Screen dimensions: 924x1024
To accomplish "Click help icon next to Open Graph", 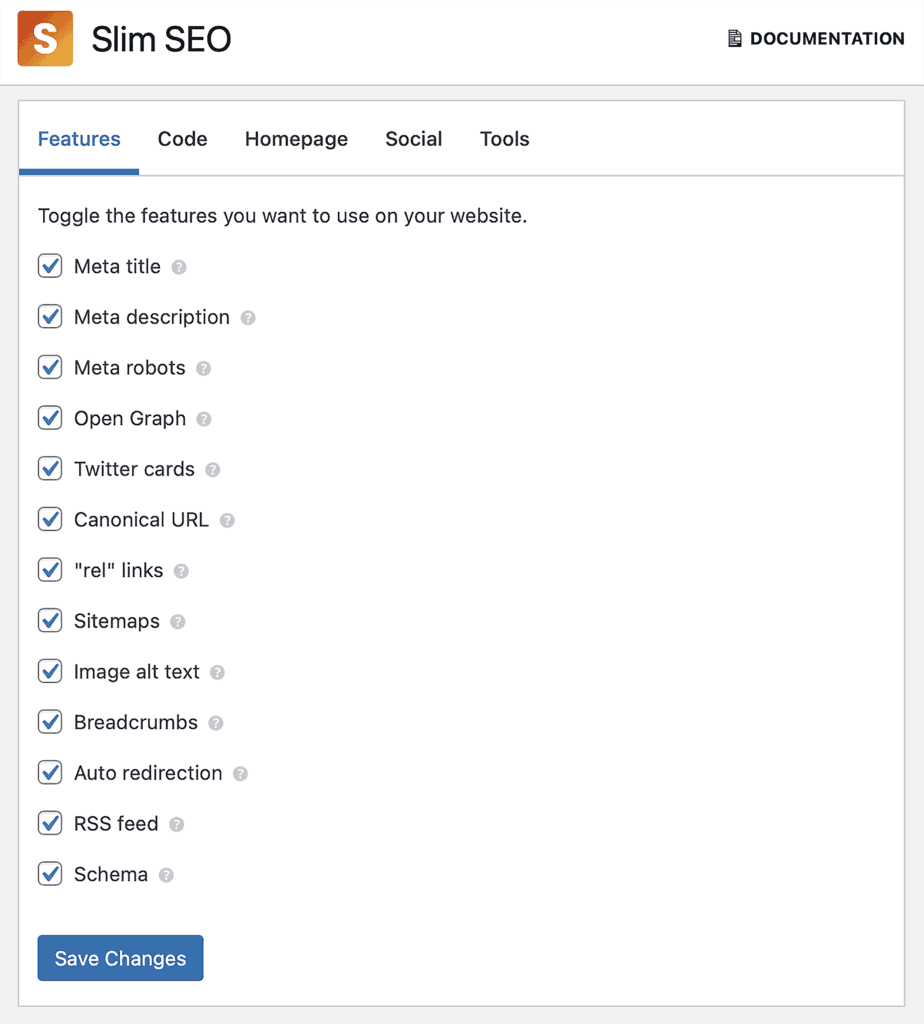I will [204, 419].
